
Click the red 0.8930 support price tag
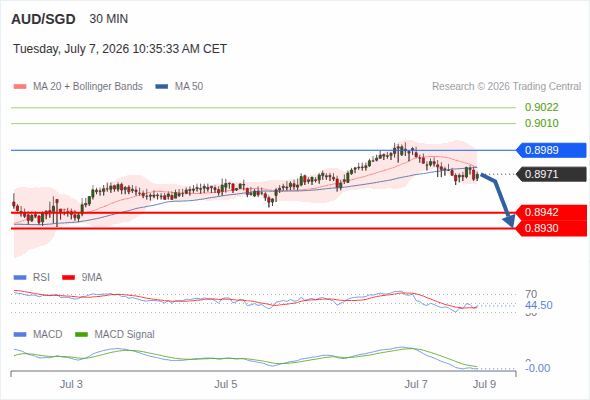coord(551,228)
